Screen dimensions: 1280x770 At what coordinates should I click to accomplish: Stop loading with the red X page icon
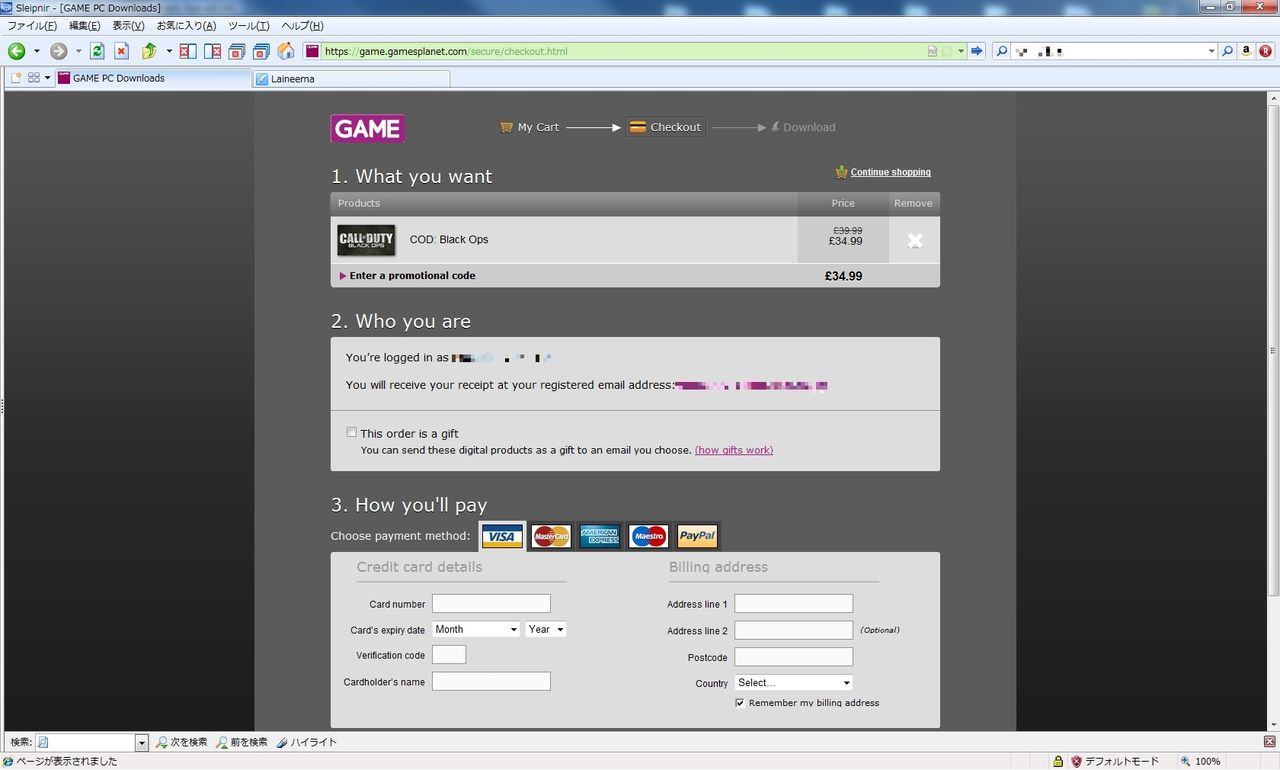tap(122, 51)
